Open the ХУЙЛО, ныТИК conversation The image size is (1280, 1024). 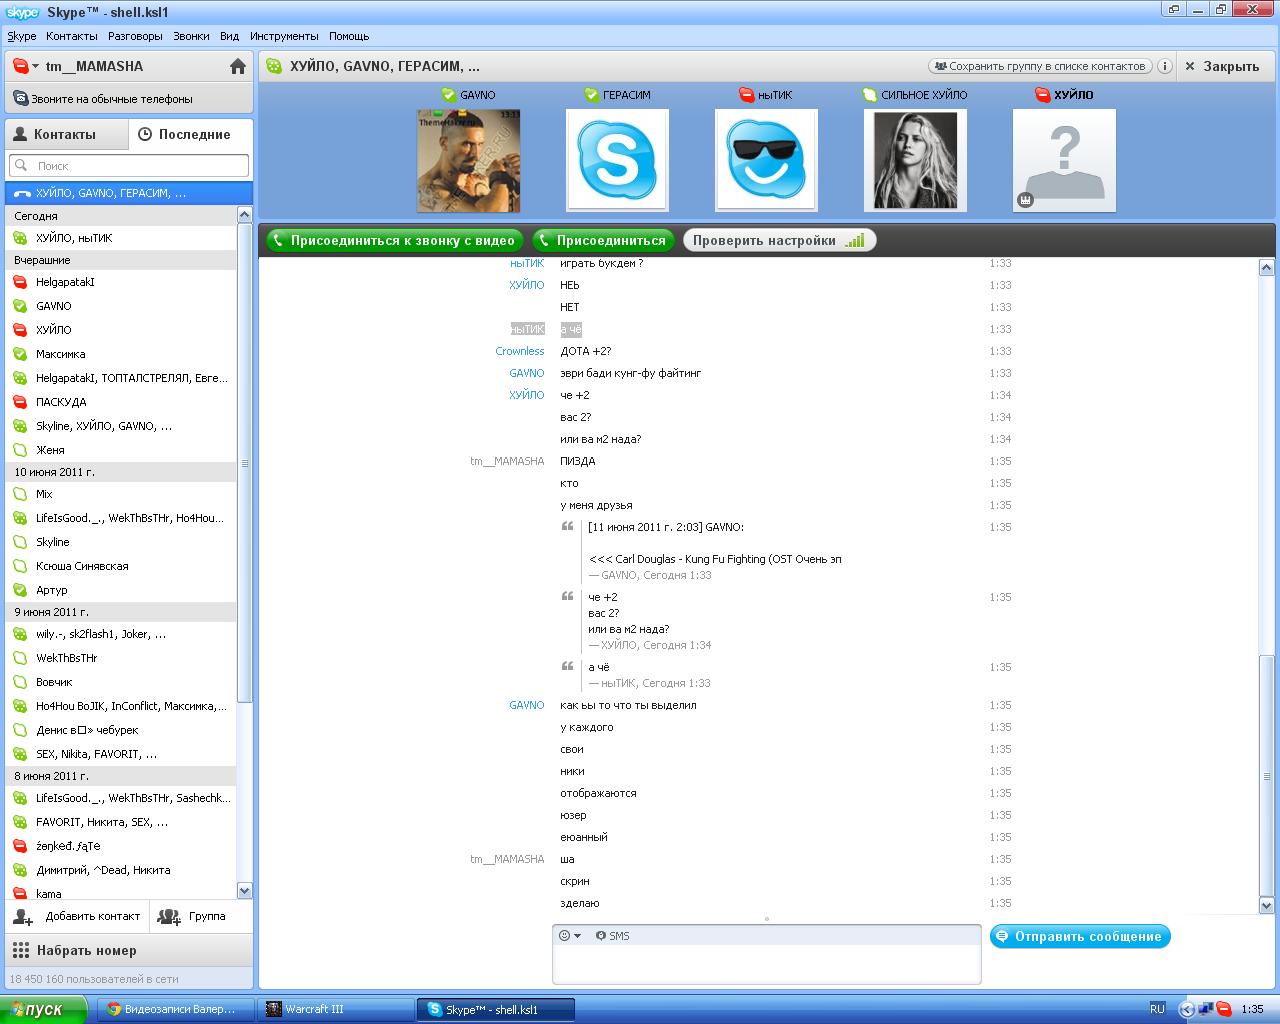(122, 238)
